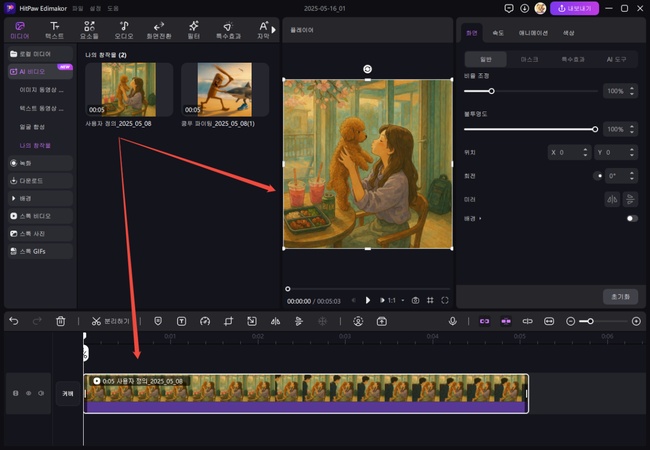Open the user profile avatar
This screenshot has height=450, width=650.
point(540,8)
